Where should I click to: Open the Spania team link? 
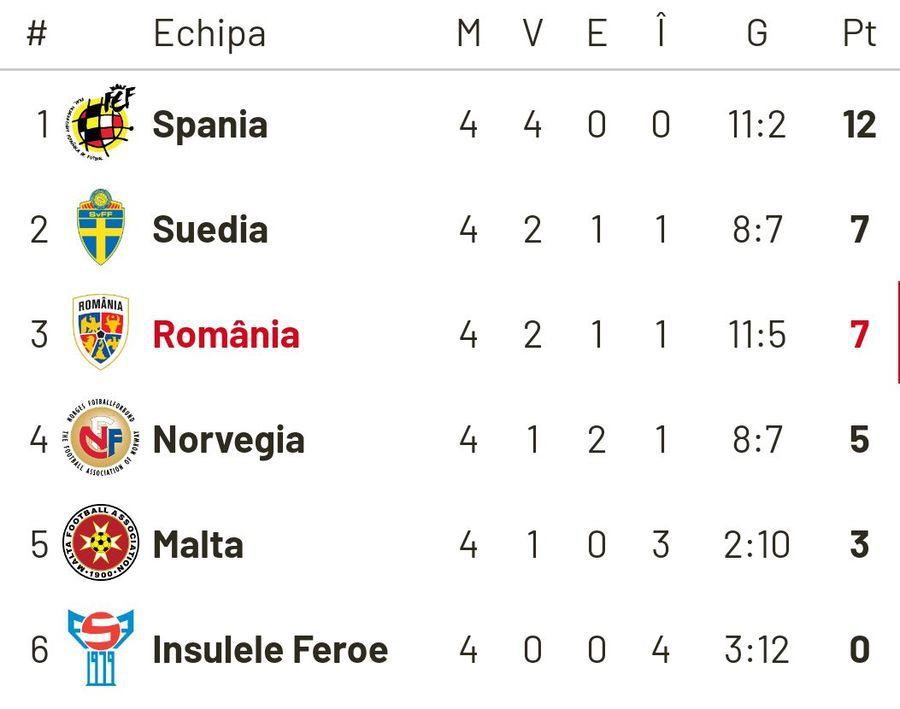(x=210, y=125)
